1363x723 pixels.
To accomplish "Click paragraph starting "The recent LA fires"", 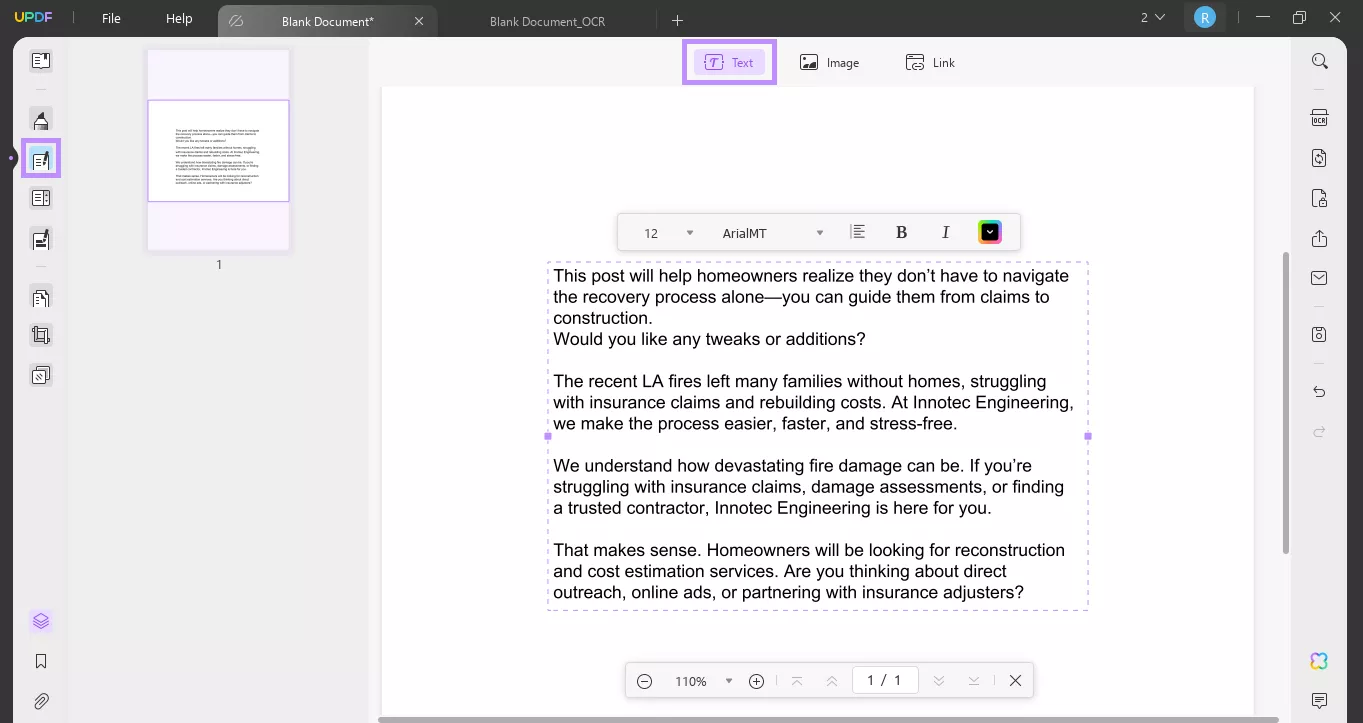I will click(x=813, y=402).
